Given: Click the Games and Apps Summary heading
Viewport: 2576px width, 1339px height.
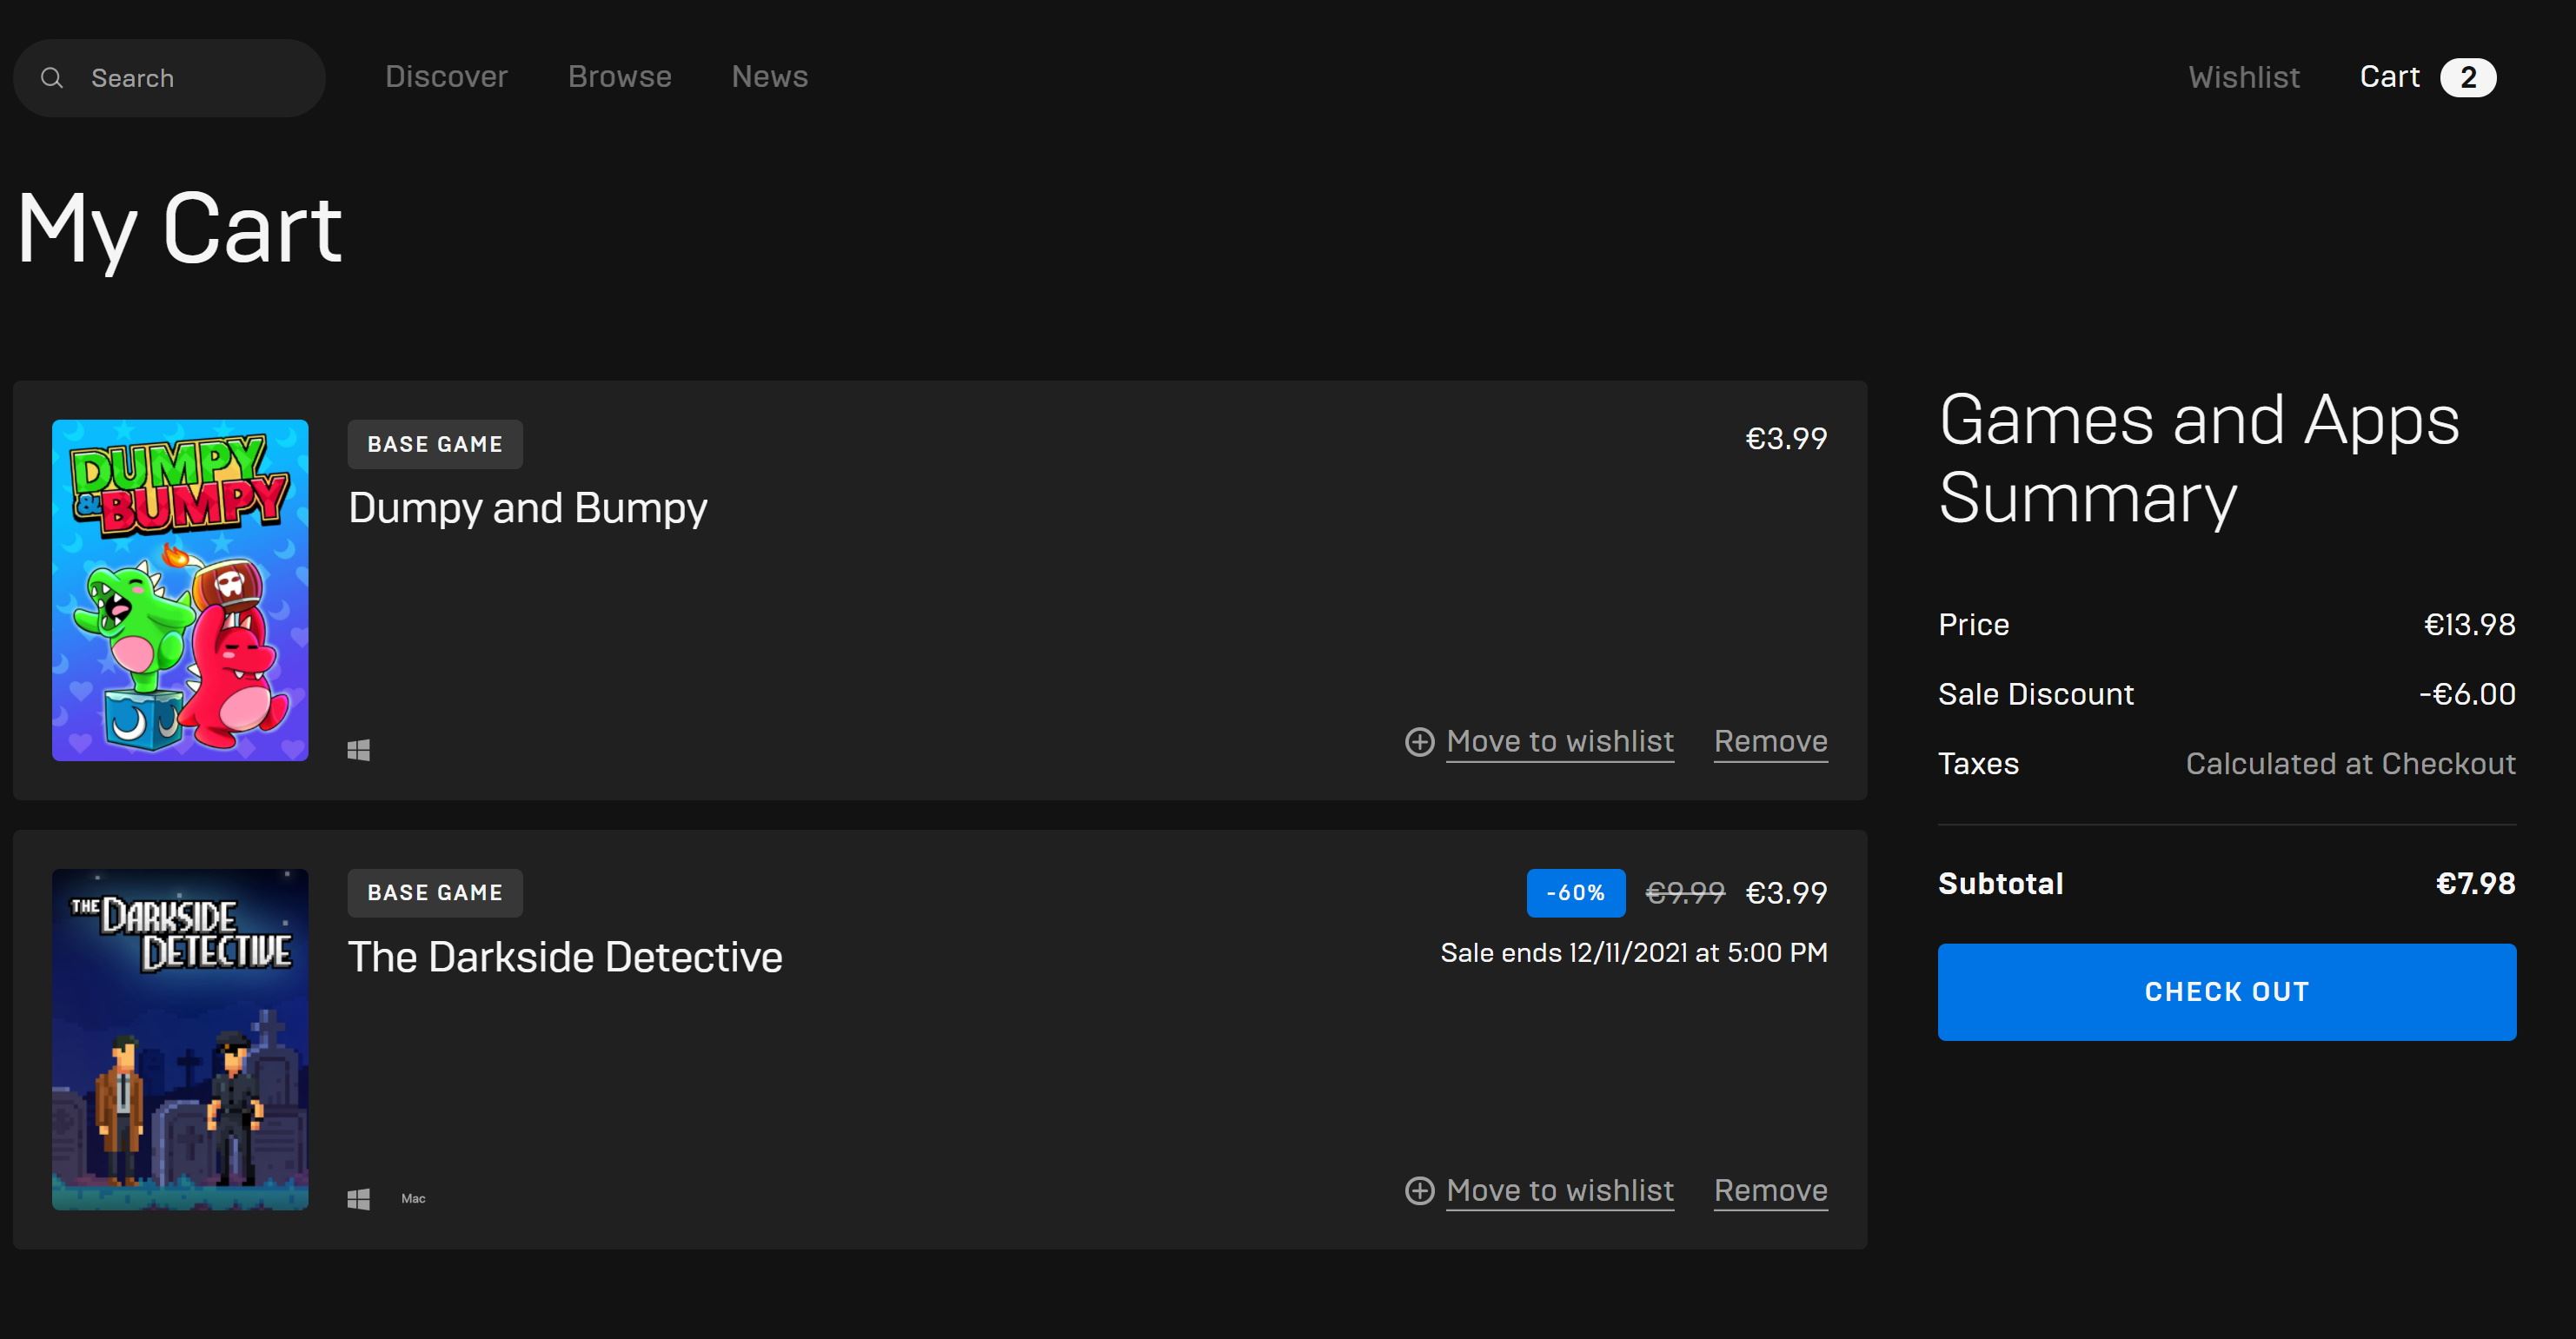Looking at the screenshot, I should coord(2199,458).
